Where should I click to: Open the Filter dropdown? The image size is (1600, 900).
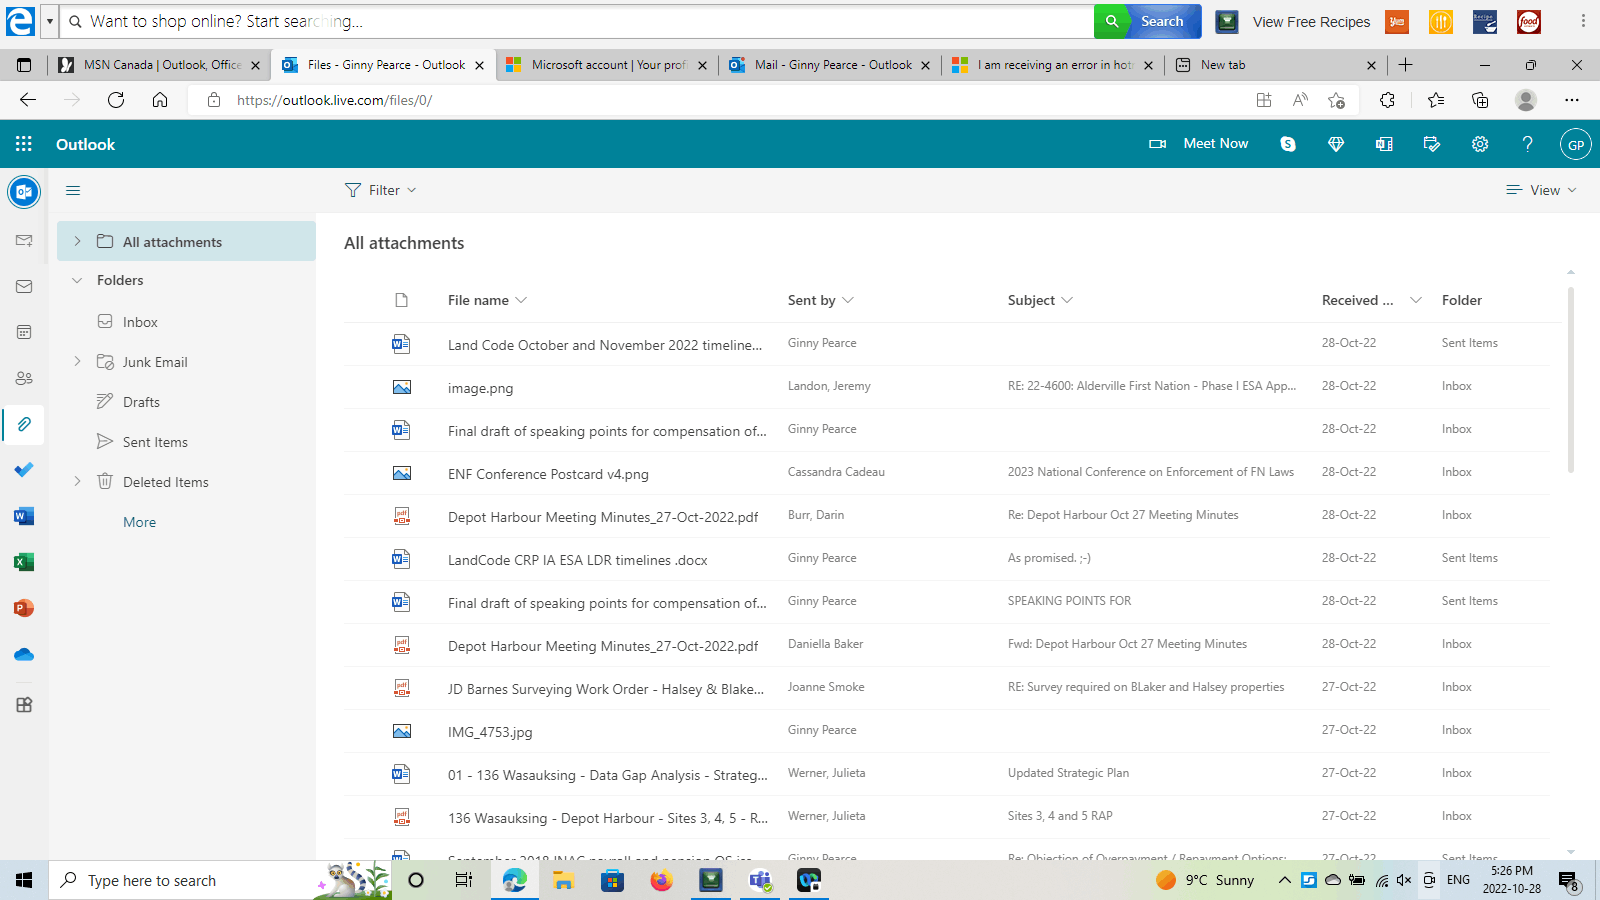point(381,190)
